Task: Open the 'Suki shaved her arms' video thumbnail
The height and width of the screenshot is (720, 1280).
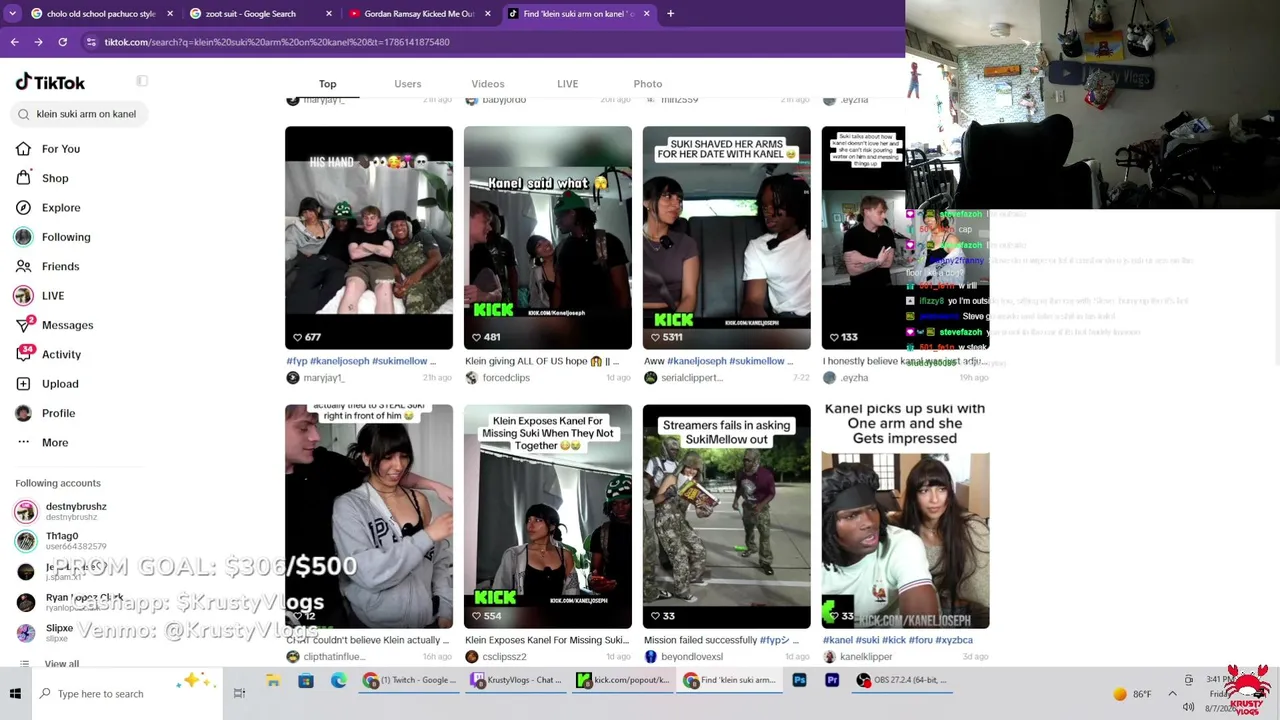Action: tap(727, 238)
